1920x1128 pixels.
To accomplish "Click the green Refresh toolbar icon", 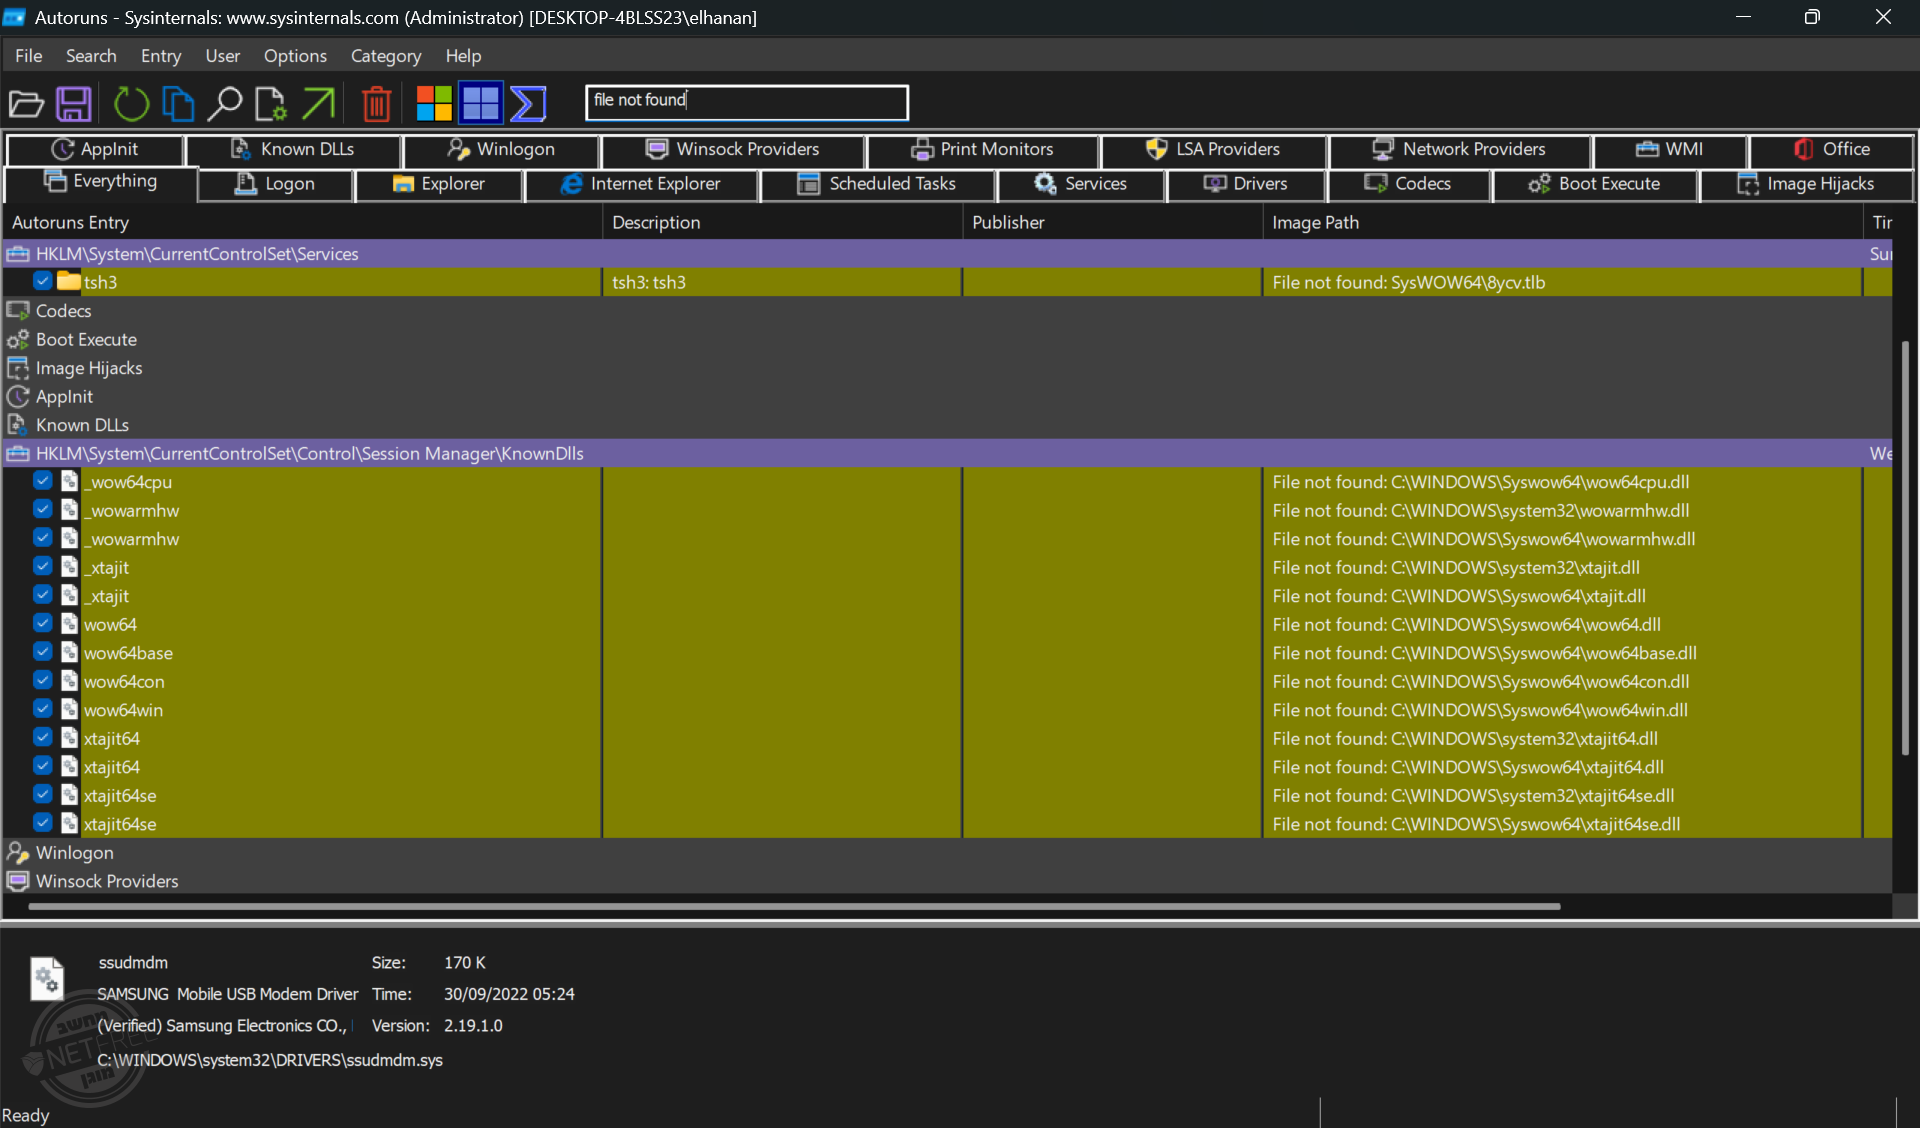I will click(x=131, y=103).
